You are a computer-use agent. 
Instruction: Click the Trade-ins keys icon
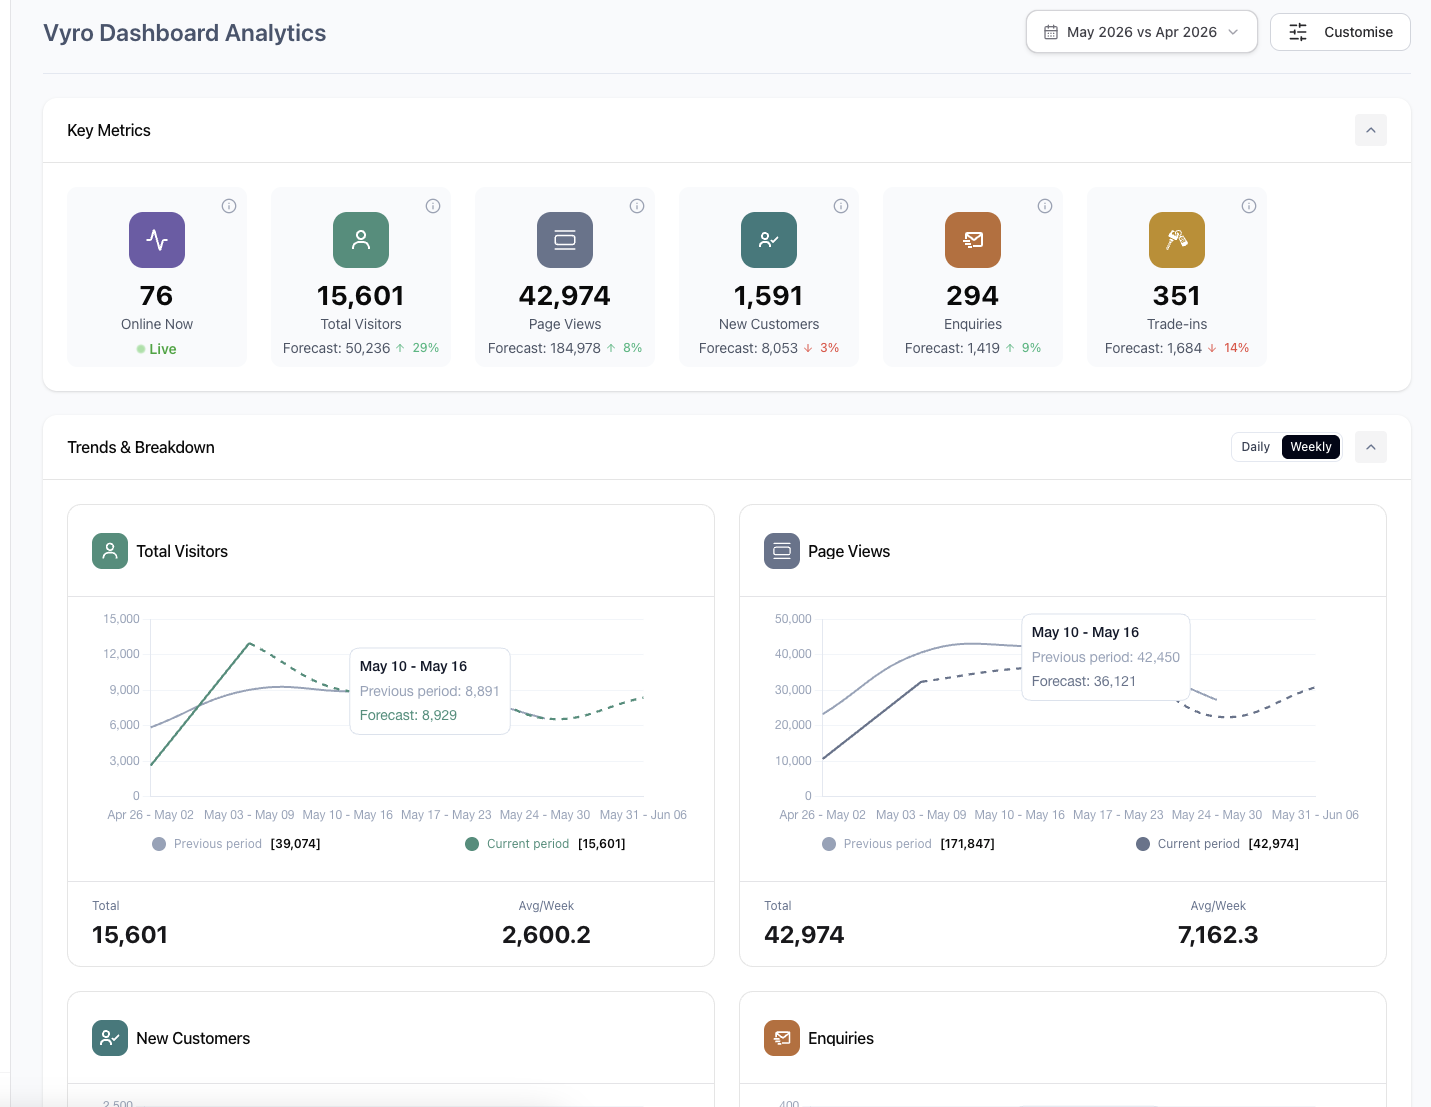pos(1177,240)
